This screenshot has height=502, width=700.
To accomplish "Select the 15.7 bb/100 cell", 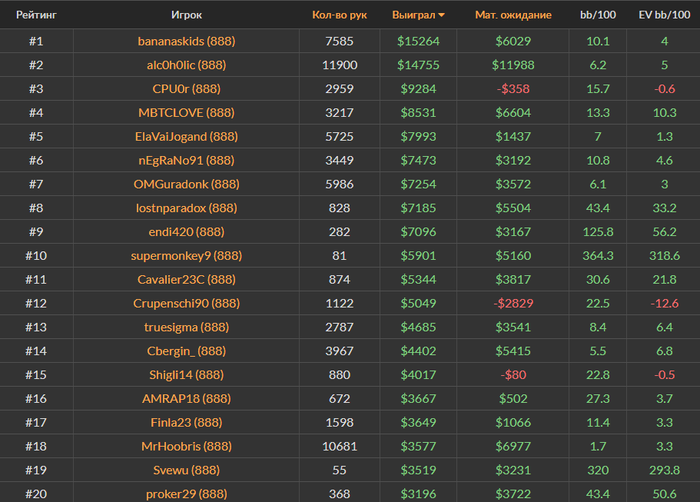I will 598,89.
